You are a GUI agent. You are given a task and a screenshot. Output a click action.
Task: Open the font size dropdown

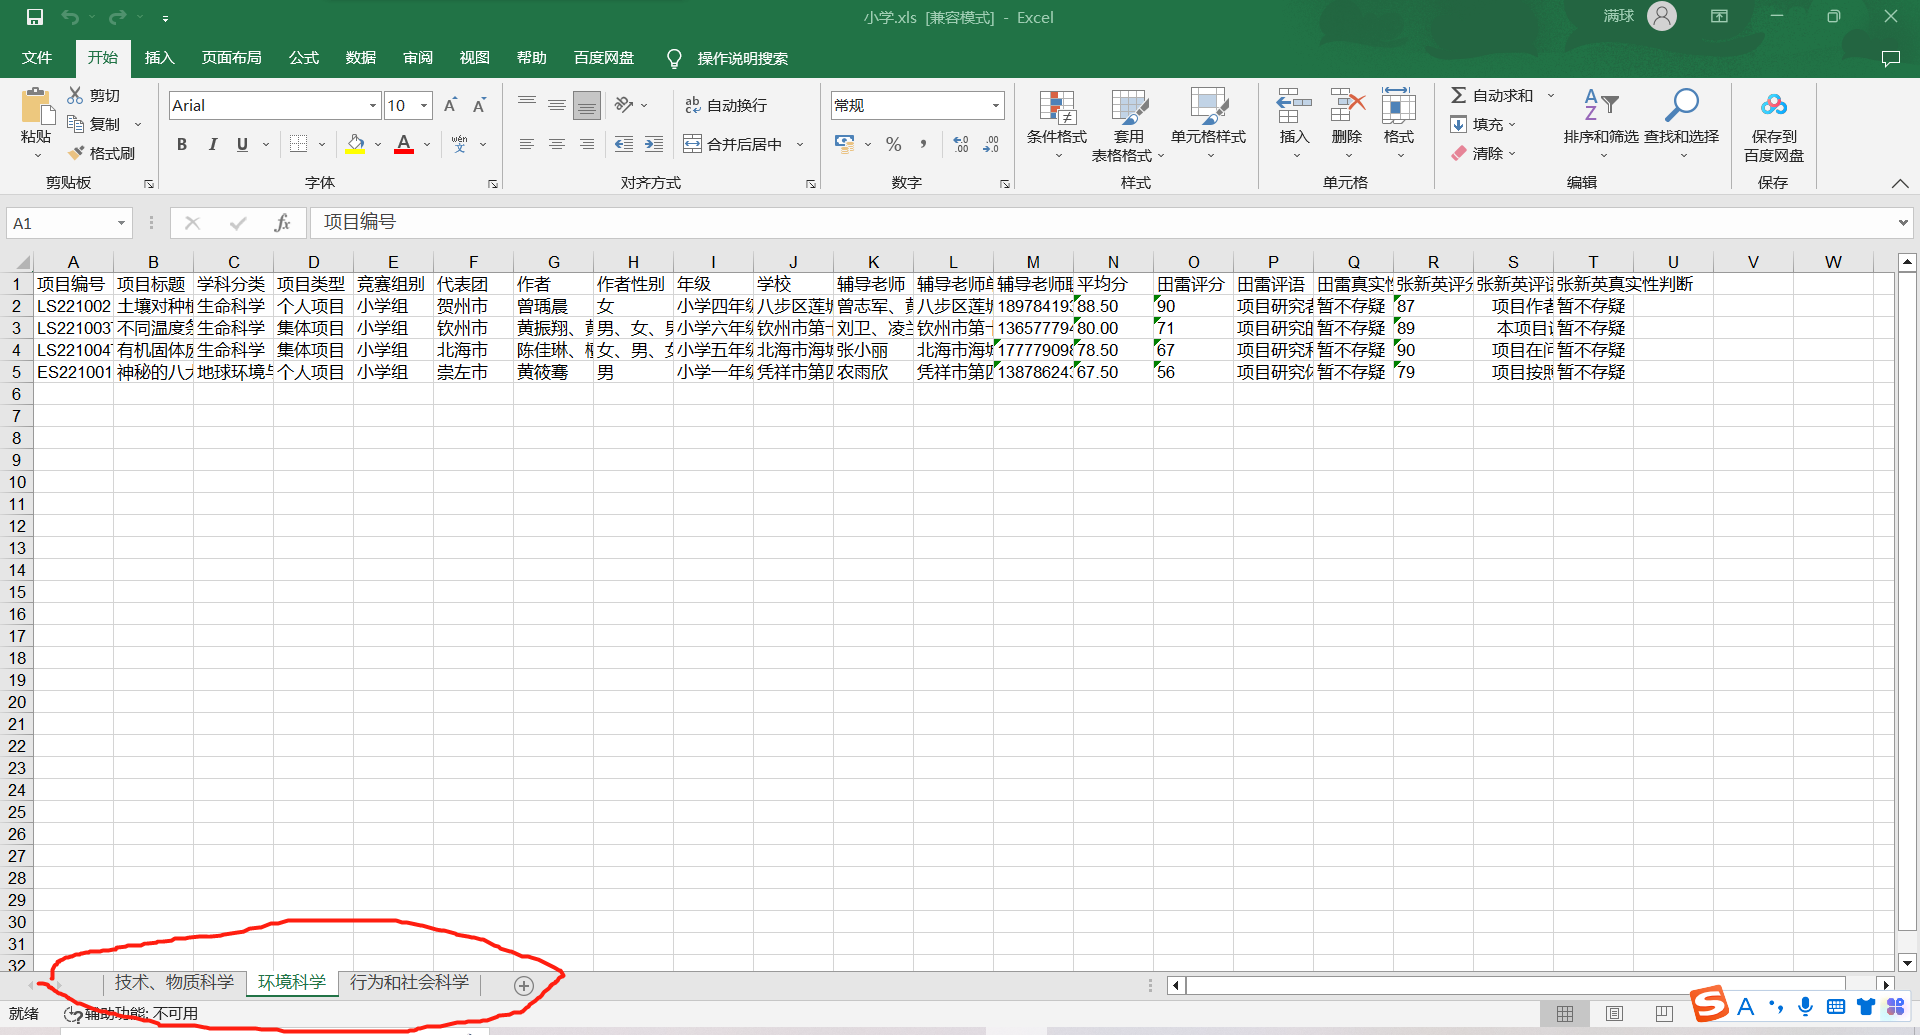(x=424, y=105)
